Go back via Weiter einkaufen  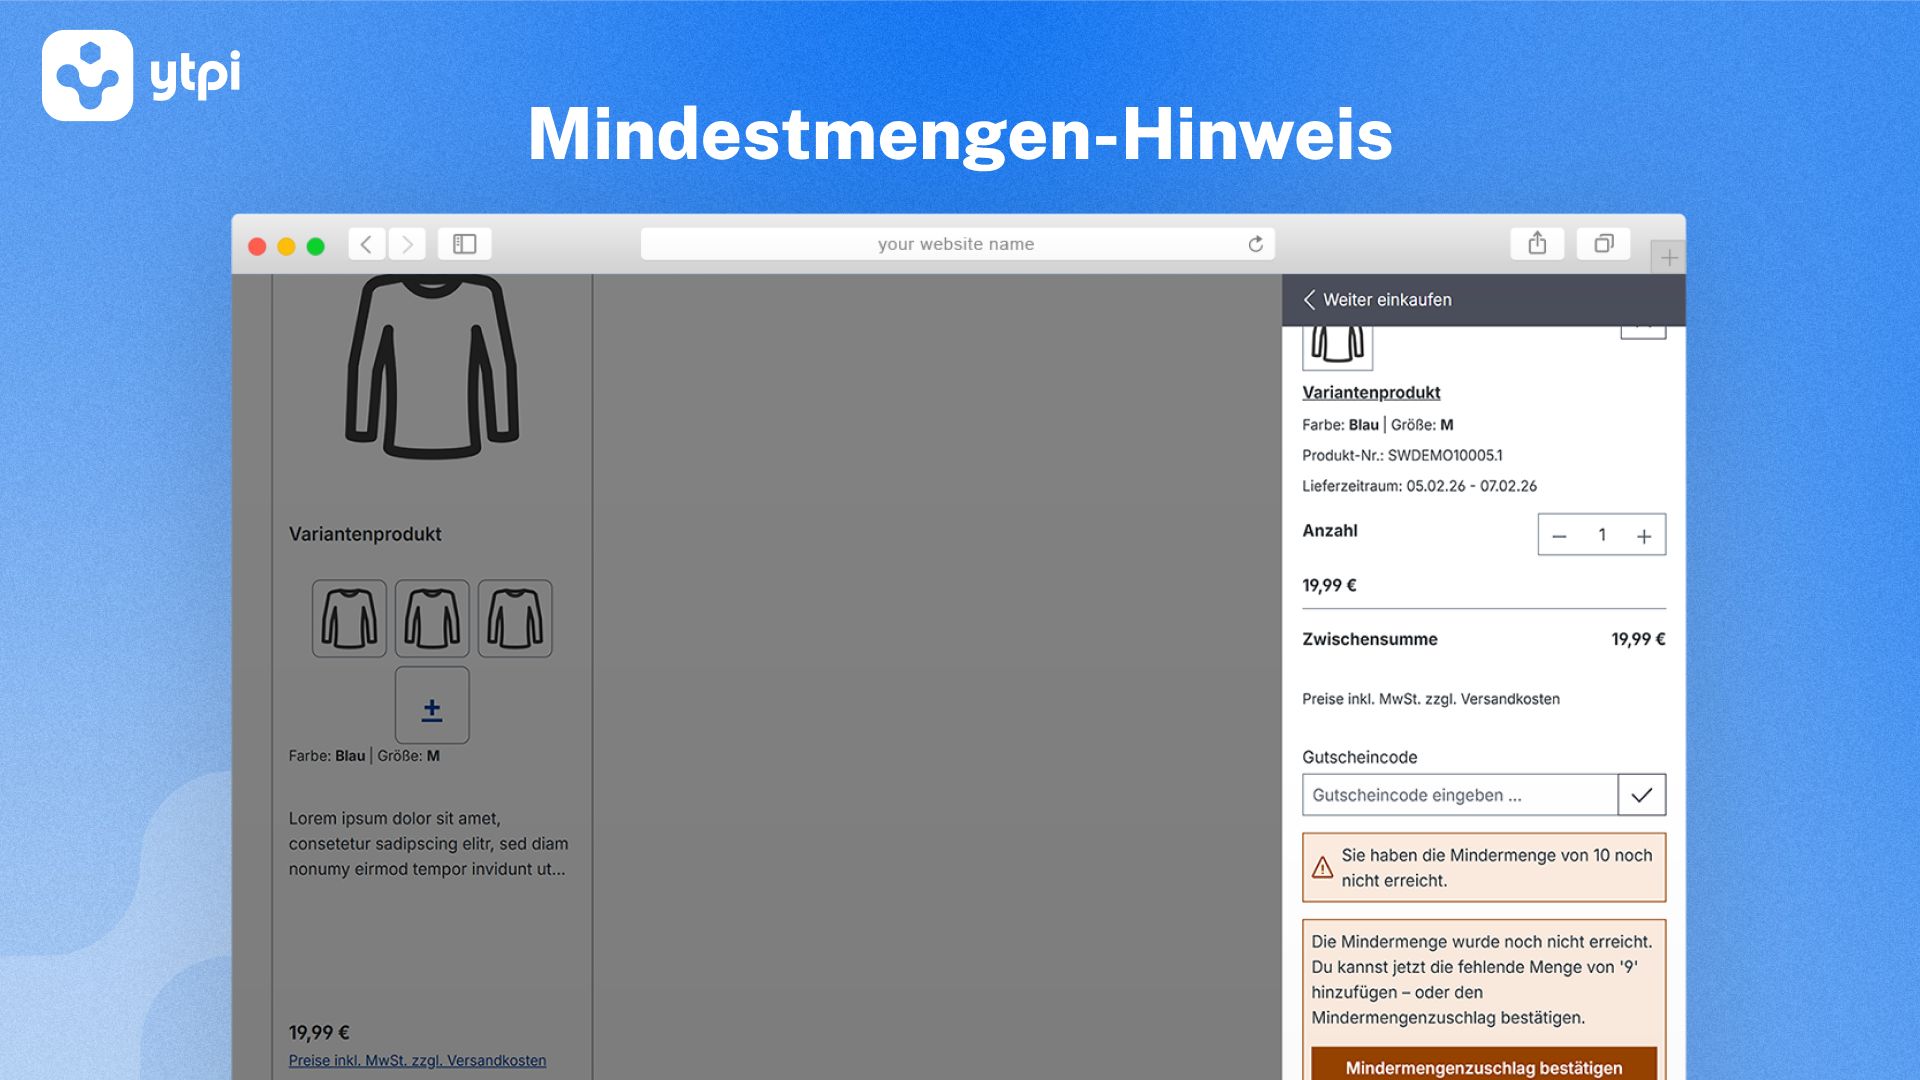click(x=1377, y=300)
